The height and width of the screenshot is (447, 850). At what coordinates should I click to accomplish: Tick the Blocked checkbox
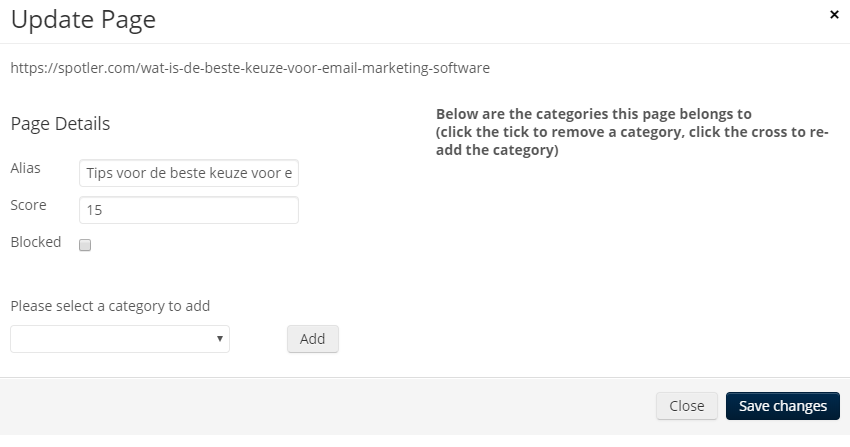pyautogui.click(x=85, y=245)
